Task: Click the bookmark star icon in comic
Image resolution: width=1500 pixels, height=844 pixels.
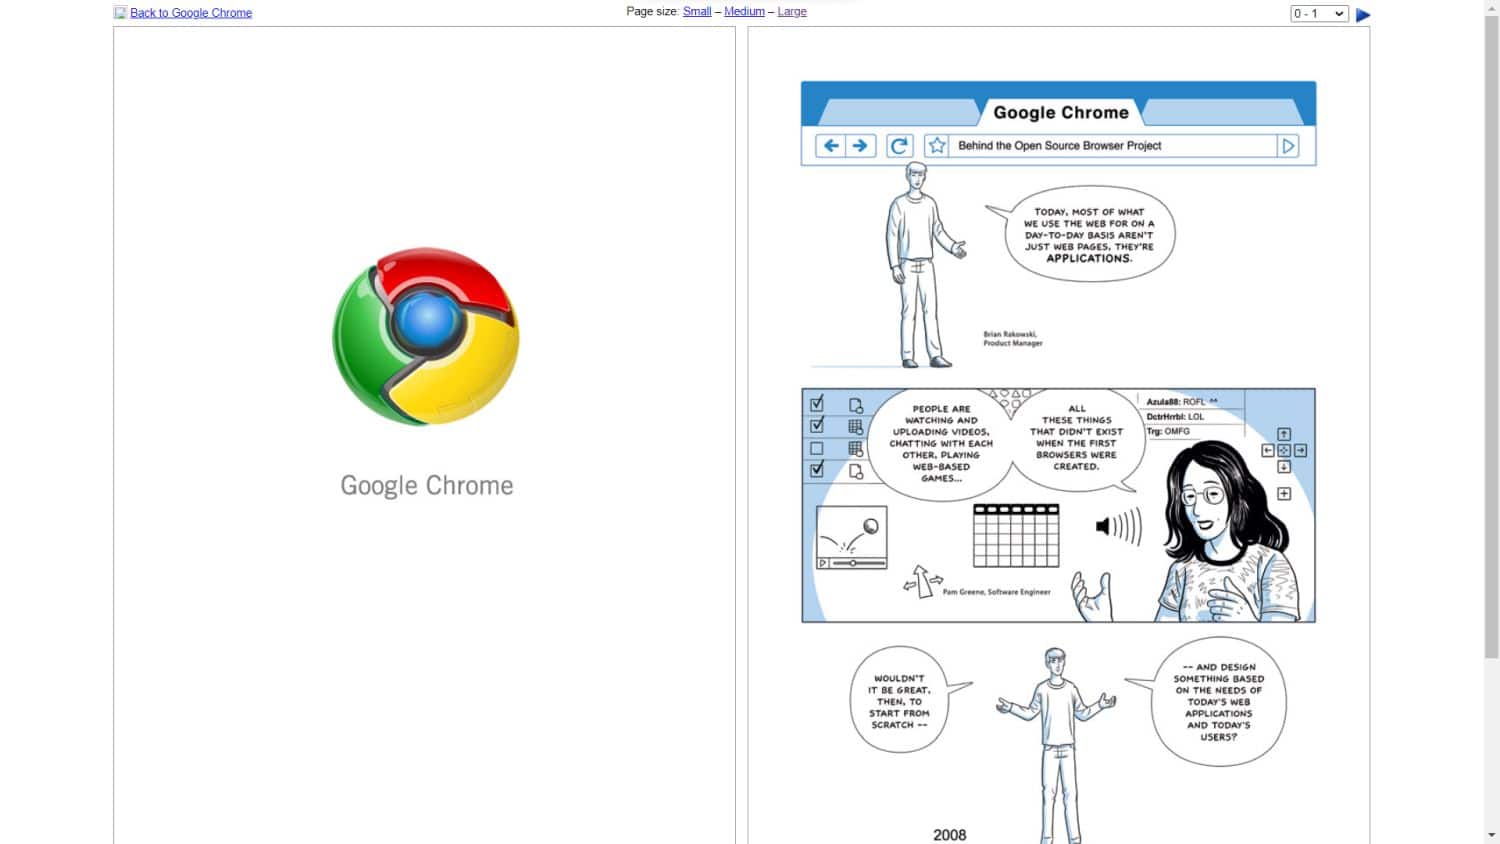Action: 937,146
